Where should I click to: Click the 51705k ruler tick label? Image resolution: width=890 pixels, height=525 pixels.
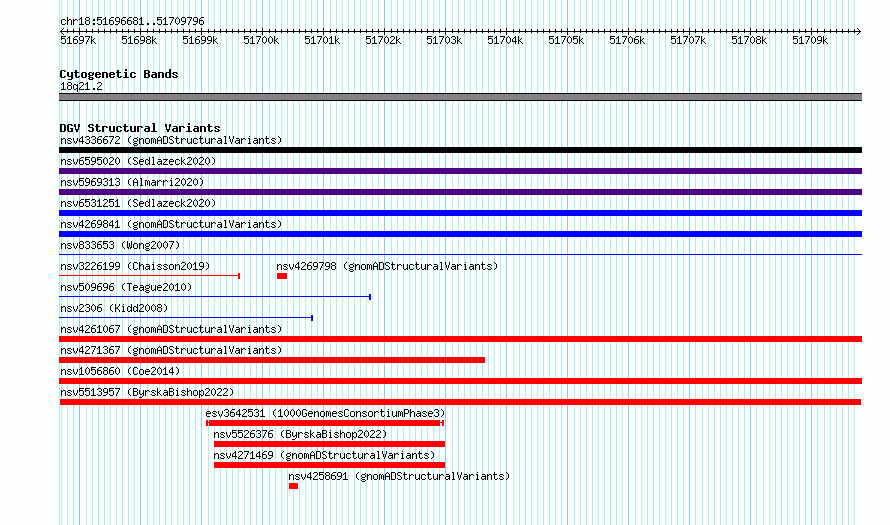566,40
